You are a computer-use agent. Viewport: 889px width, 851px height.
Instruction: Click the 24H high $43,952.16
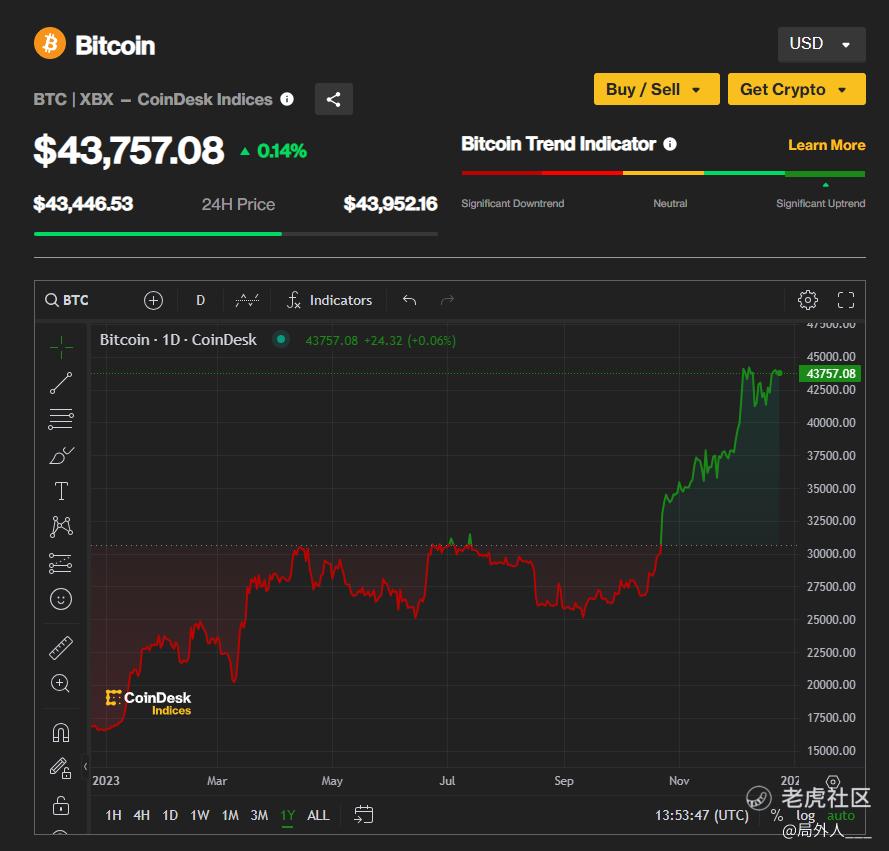tap(391, 204)
